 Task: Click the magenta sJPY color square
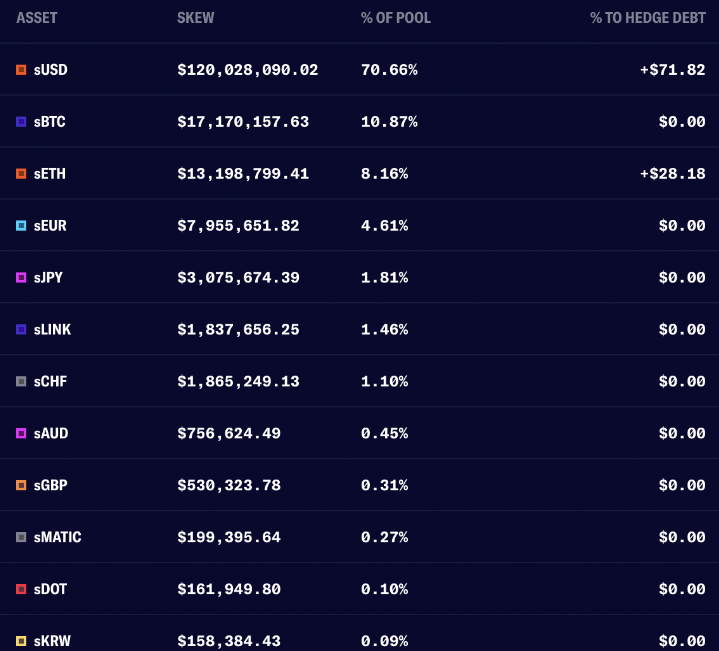[21, 277]
